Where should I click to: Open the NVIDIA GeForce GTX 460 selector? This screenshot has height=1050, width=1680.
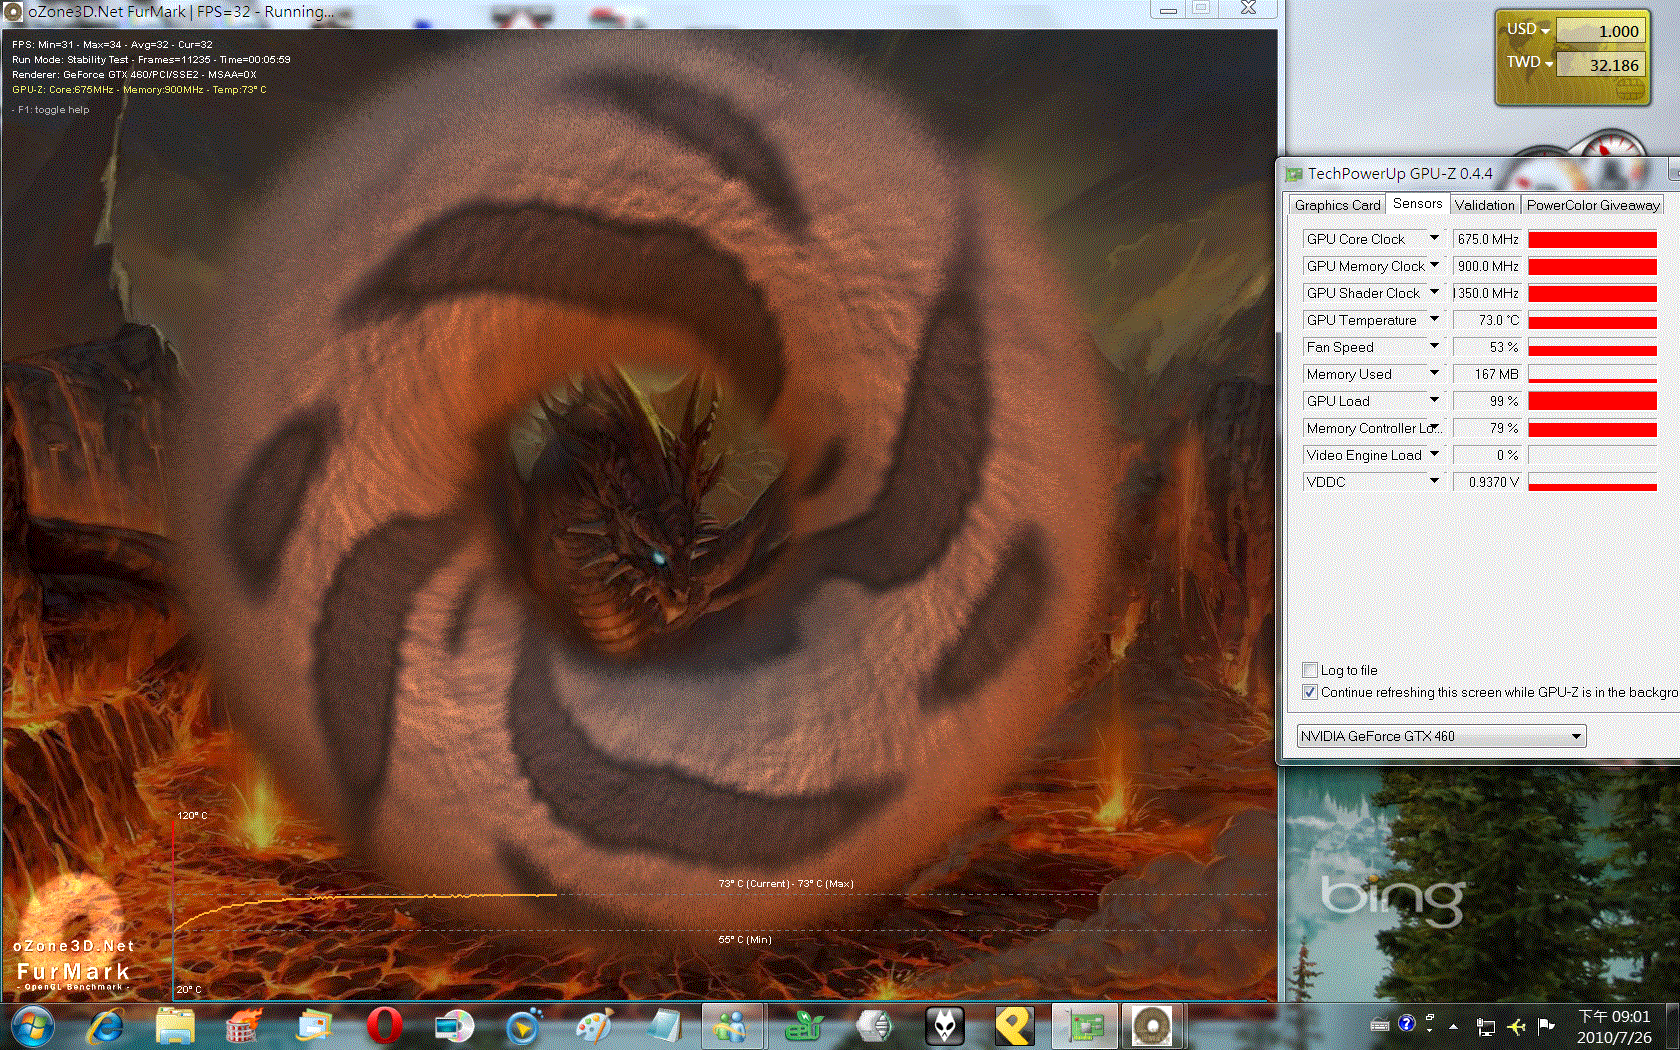click(x=1441, y=736)
